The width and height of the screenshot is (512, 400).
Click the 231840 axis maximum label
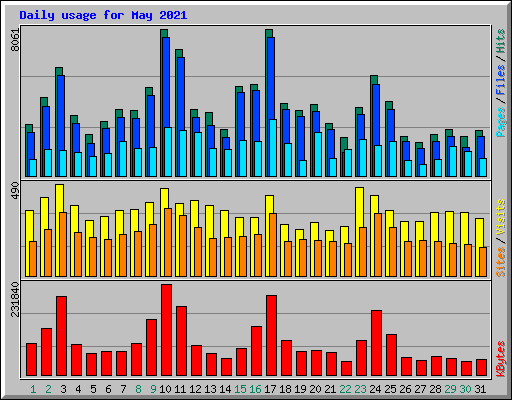(x=15, y=299)
